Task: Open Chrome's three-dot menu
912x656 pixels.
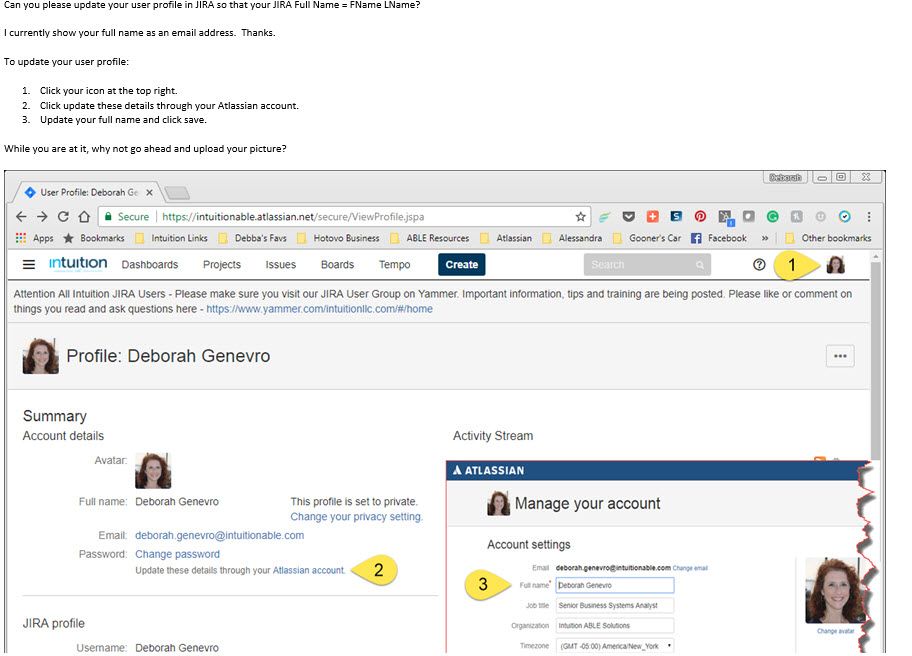Action: 869,217
